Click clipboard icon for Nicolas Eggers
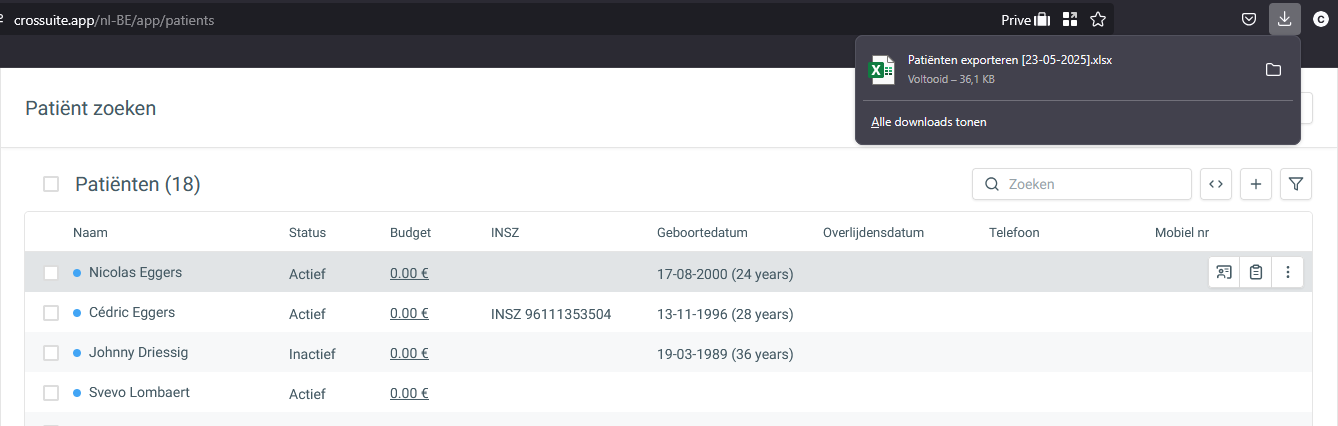 pos(1256,272)
